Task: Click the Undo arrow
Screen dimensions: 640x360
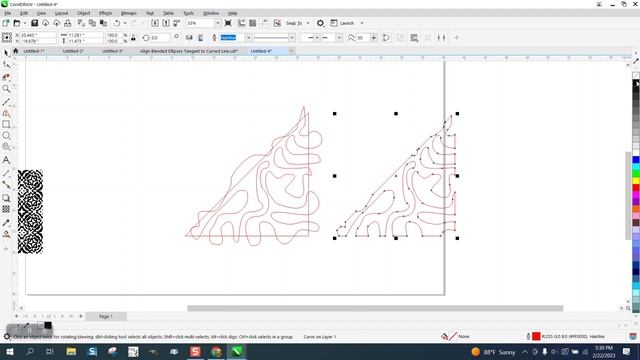Action: click(117, 23)
